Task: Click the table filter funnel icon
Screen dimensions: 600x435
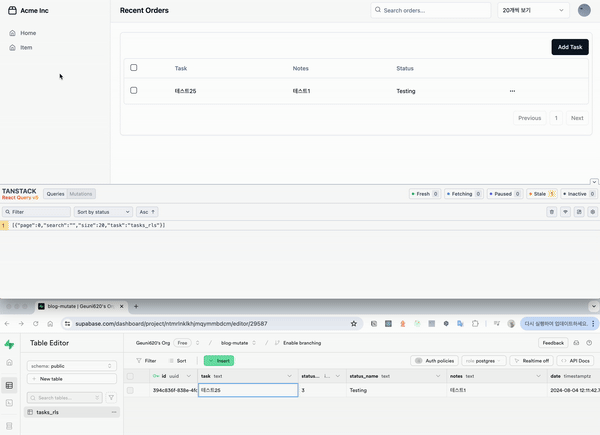Action: click(111, 398)
